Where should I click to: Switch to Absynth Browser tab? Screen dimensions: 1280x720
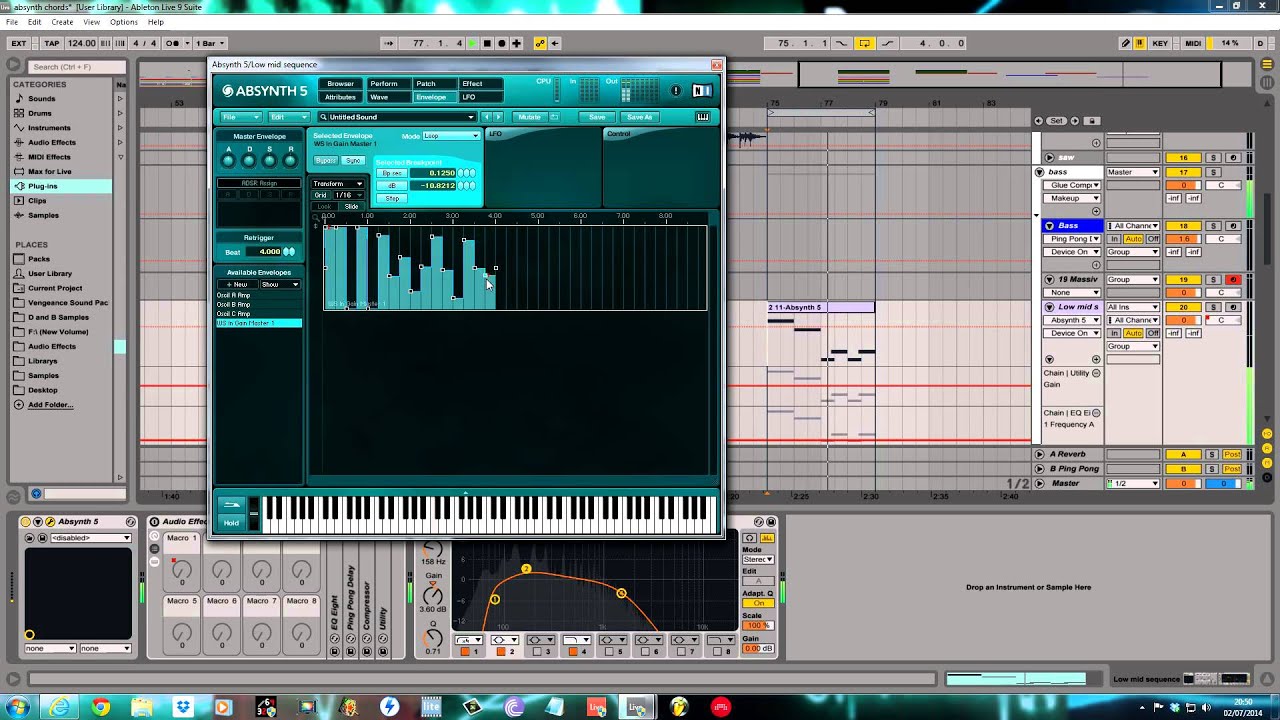pyautogui.click(x=340, y=84)
